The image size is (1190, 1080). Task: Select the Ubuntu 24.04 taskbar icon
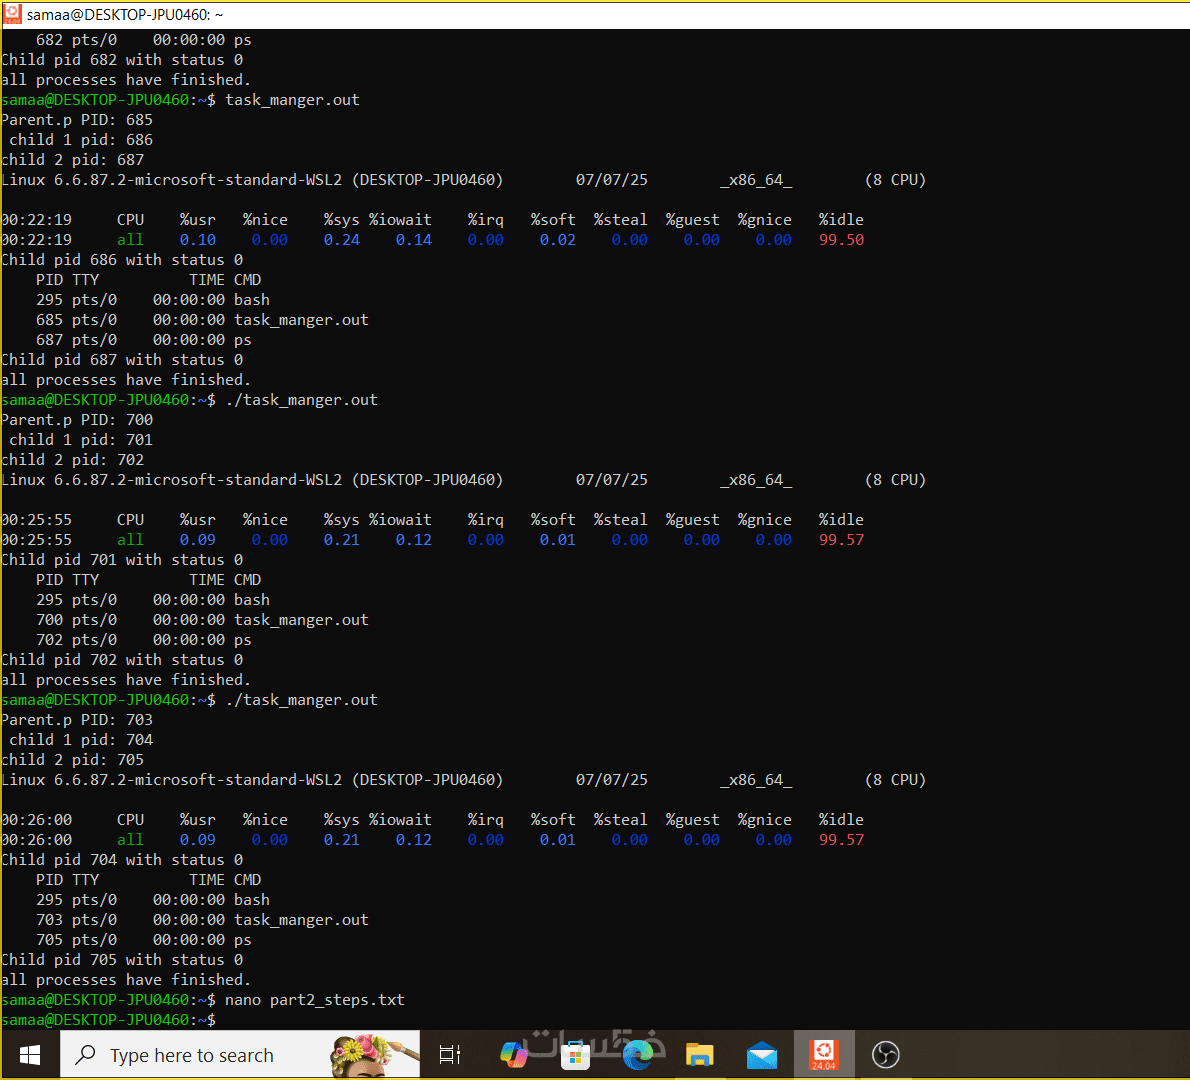click(x=824, y=1055)
